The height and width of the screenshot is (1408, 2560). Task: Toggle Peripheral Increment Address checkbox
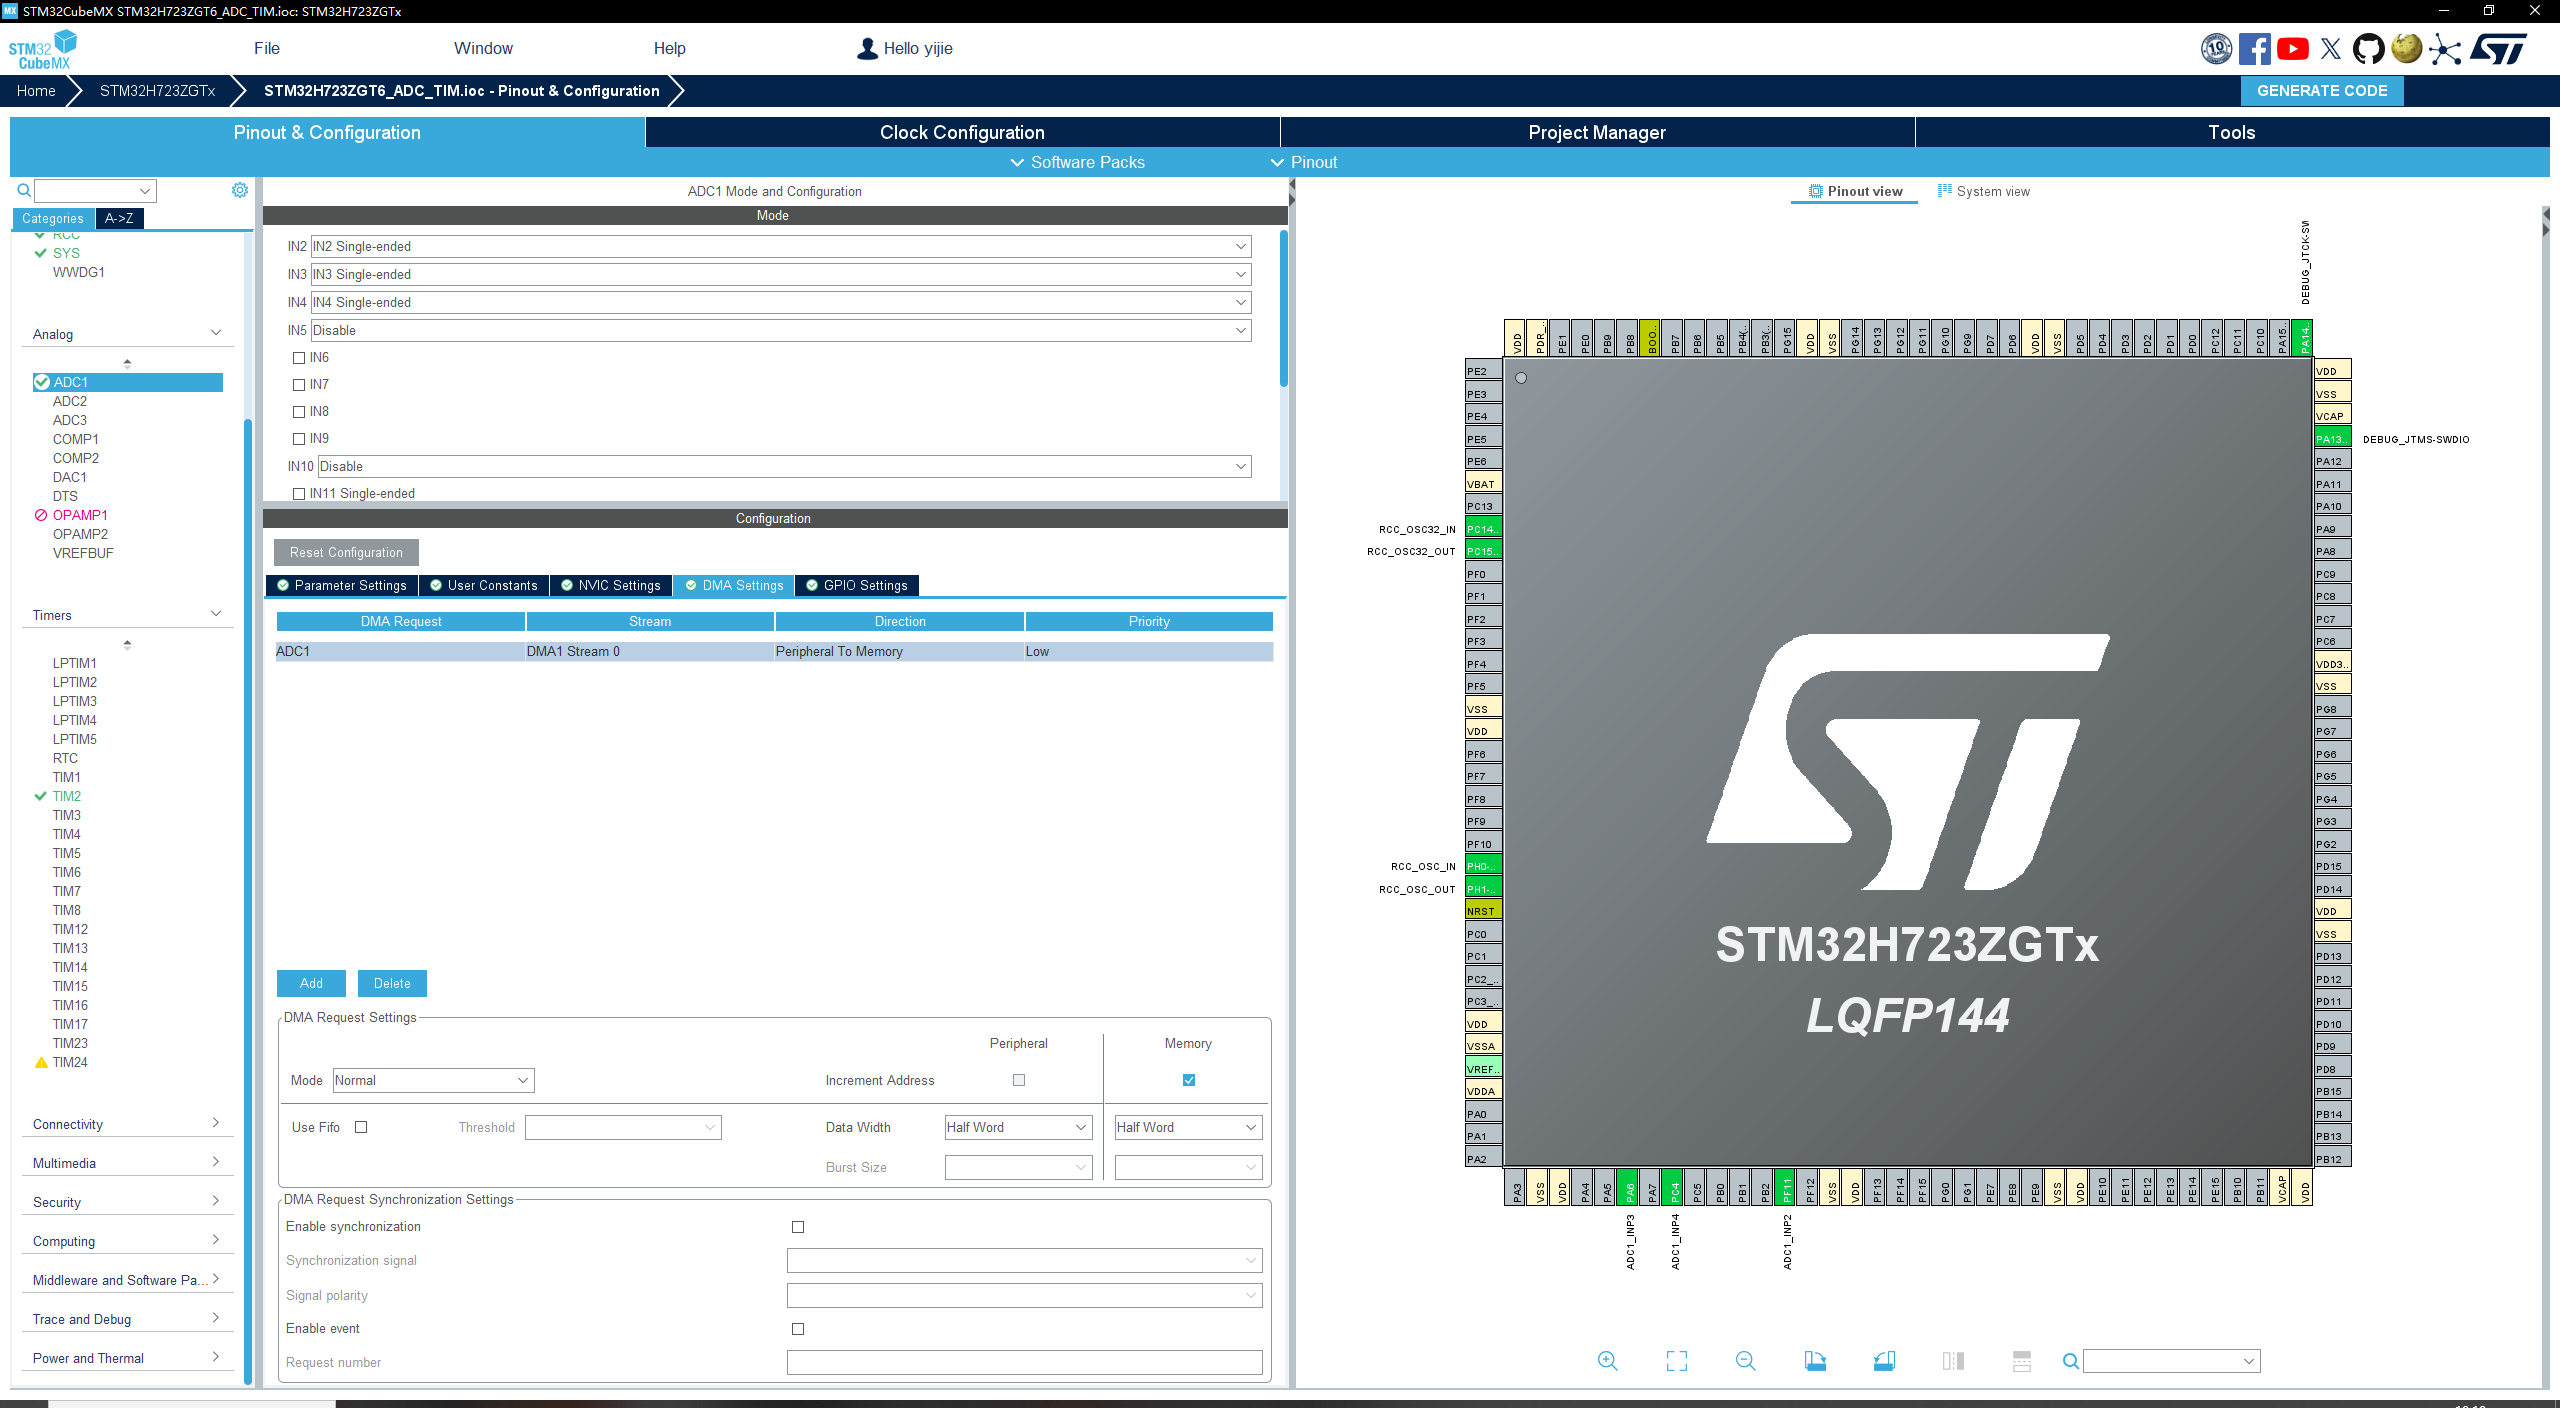click(x=1019, y=1080)
